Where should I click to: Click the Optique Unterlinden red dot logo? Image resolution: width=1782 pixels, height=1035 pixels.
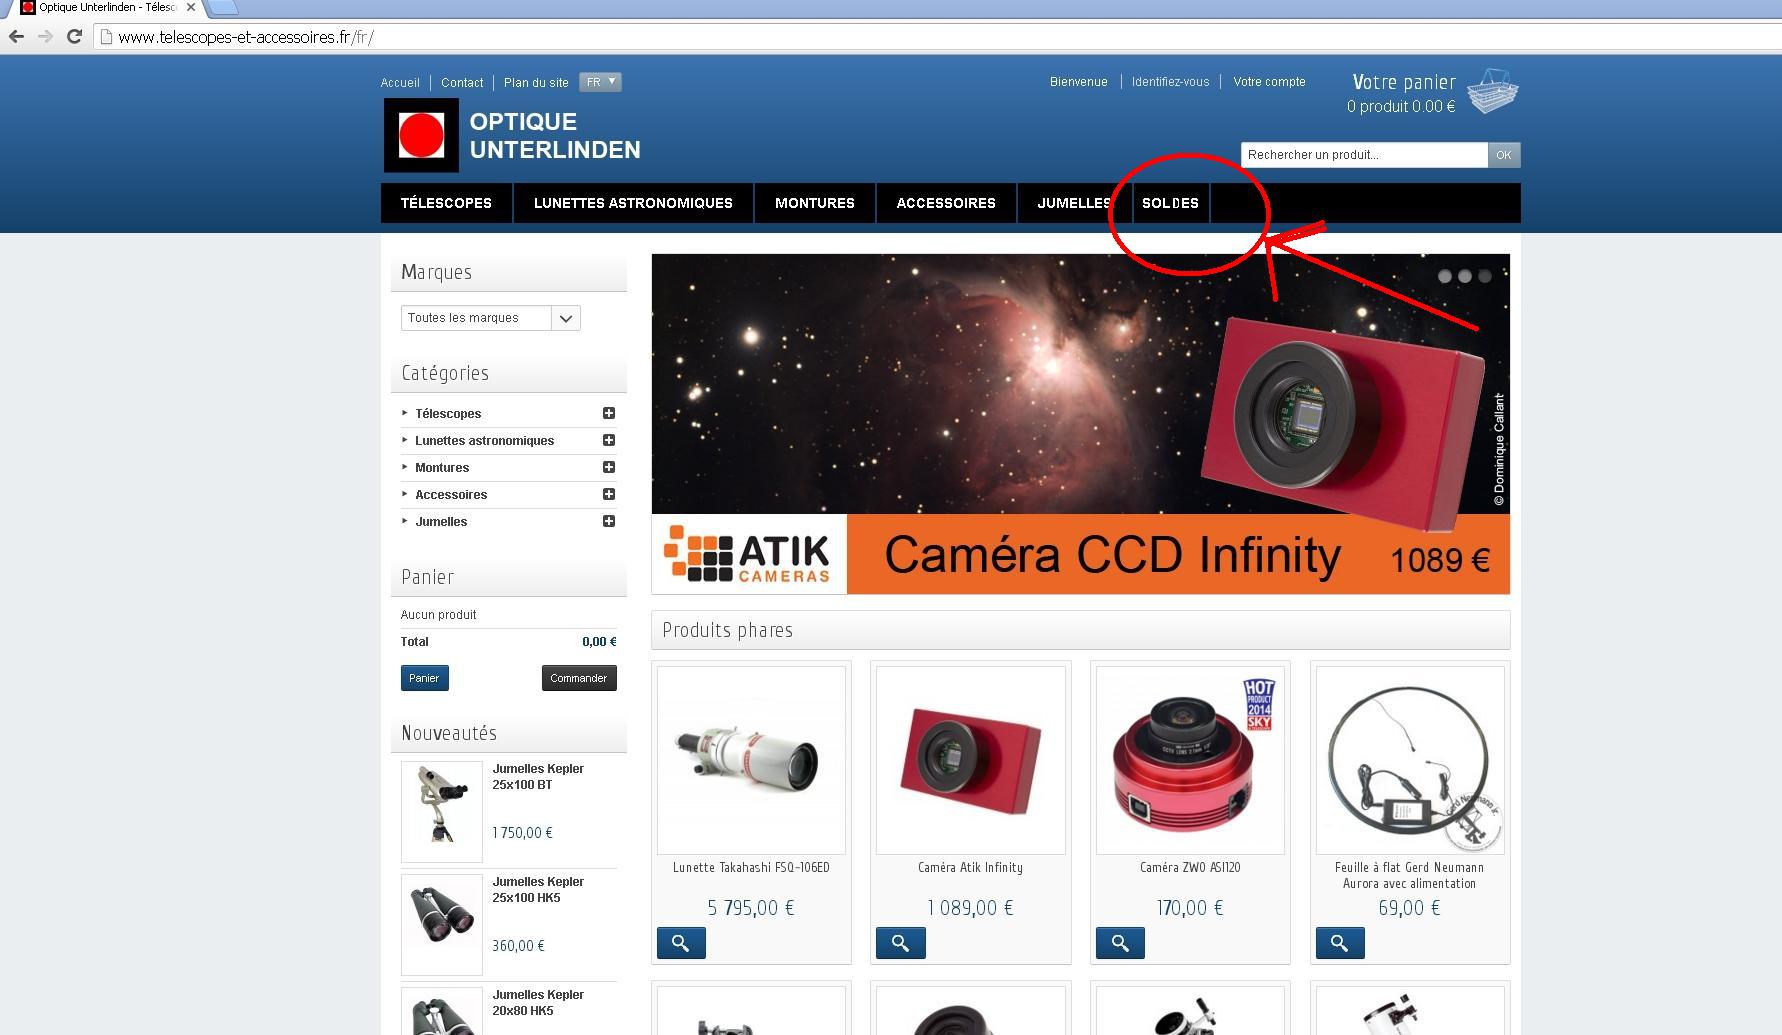pos(421,135)
